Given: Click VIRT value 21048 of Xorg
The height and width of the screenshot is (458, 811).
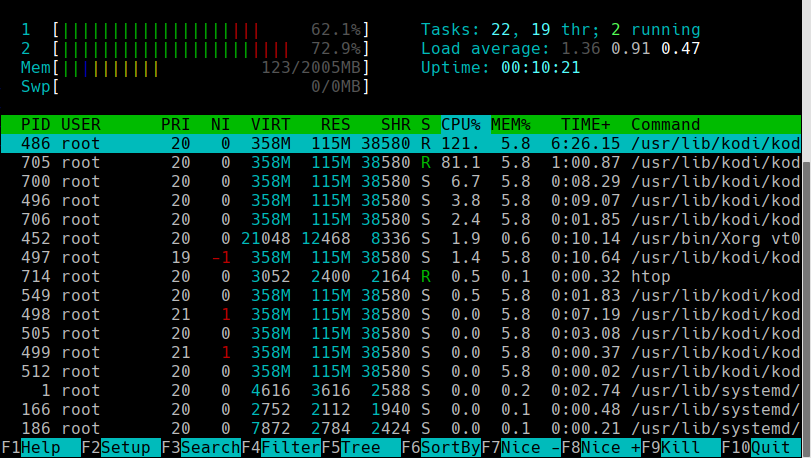Looking at the screenshot, I should (266, 238).
